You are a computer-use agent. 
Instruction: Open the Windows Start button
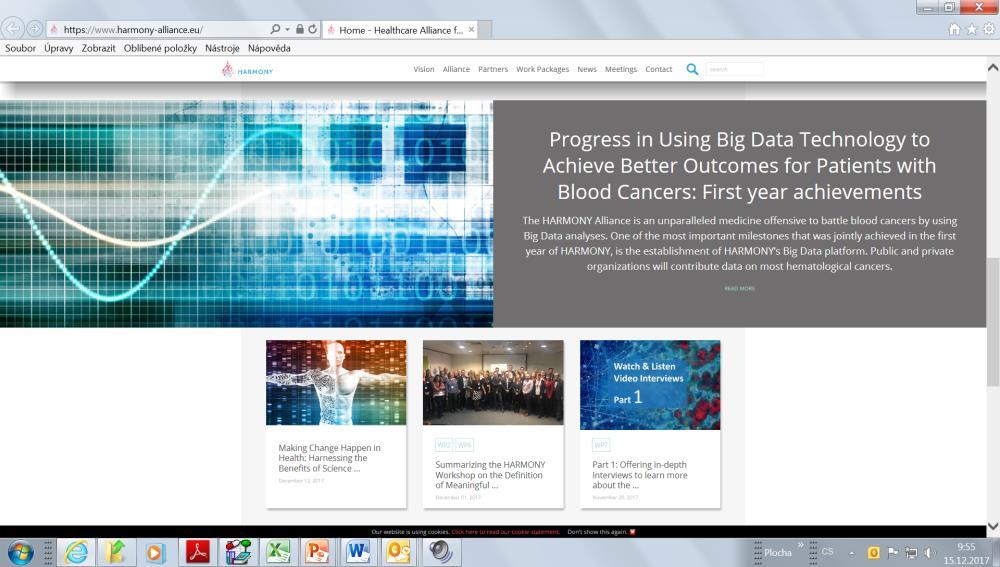tap(20, 552)
